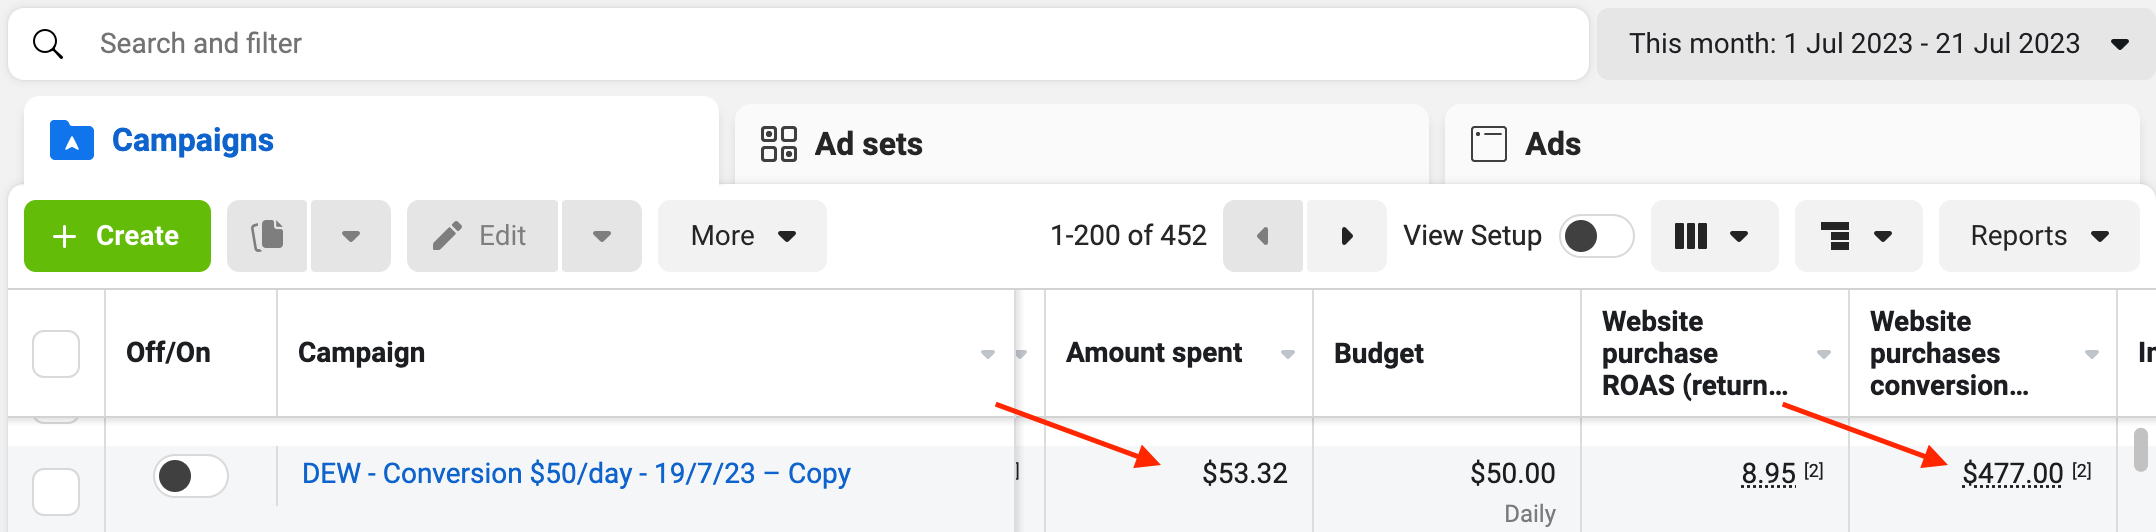Image resolution: width=2156 pixels, height=532 pixels.
Task: Switch to the Ads tab
Action: (x=1792, y=142)
